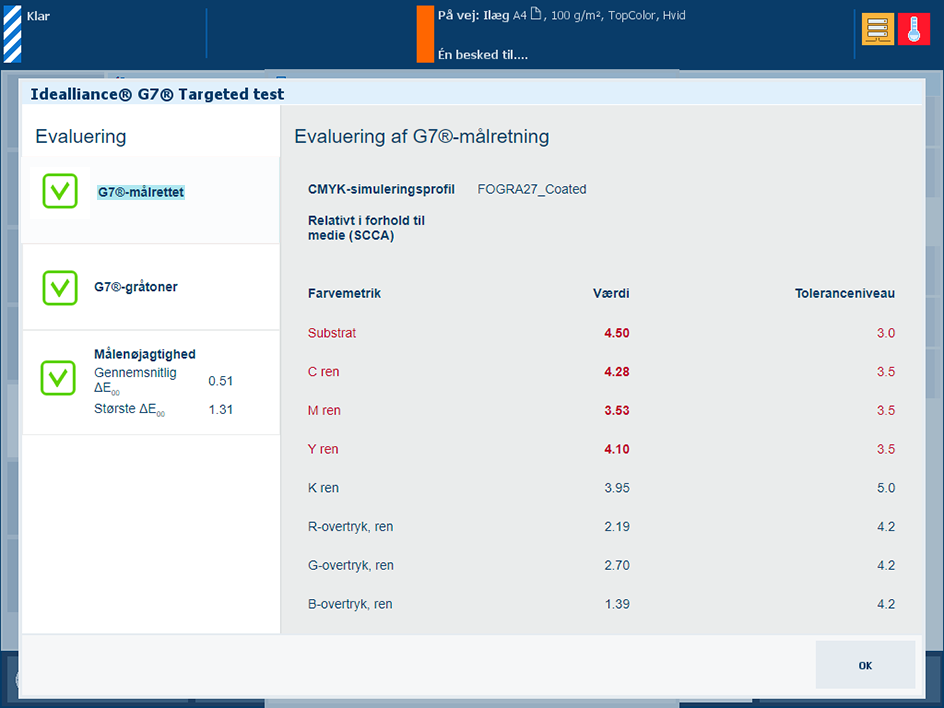944x708 pixels.
Task: Click the 'G-overtryk, ren' row label
Action: [350, 565]
